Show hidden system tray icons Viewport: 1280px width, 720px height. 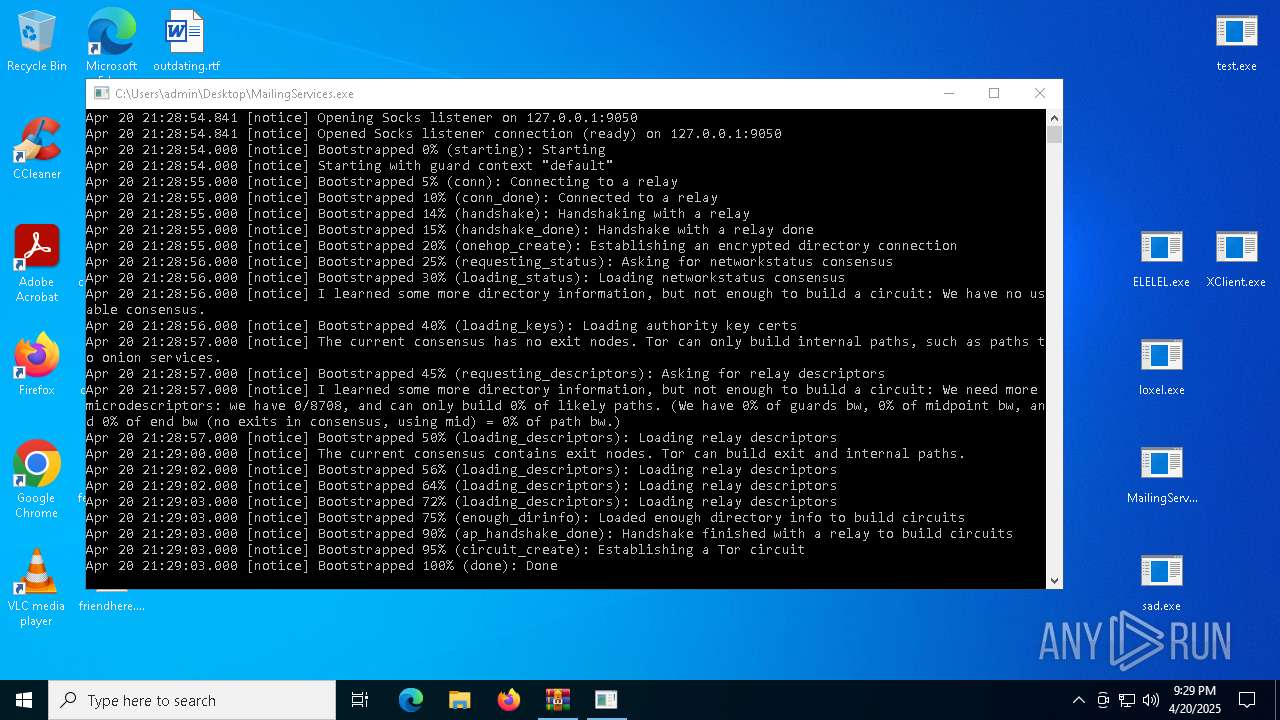pyautogui.click(x=1078, y=700)
